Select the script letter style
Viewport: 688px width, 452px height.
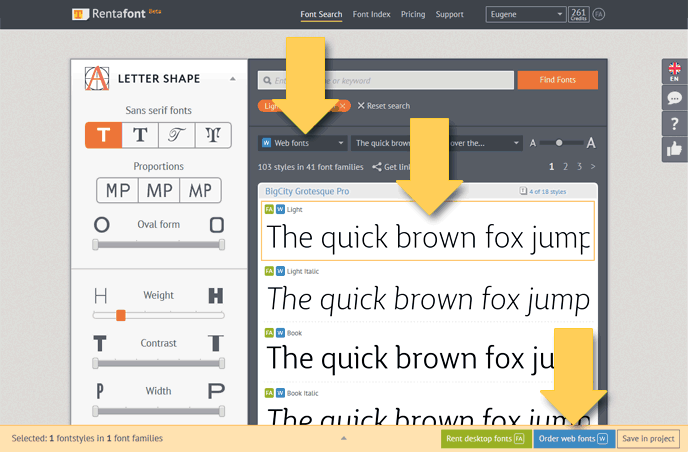pyautogui.click(x=176, y=135)
